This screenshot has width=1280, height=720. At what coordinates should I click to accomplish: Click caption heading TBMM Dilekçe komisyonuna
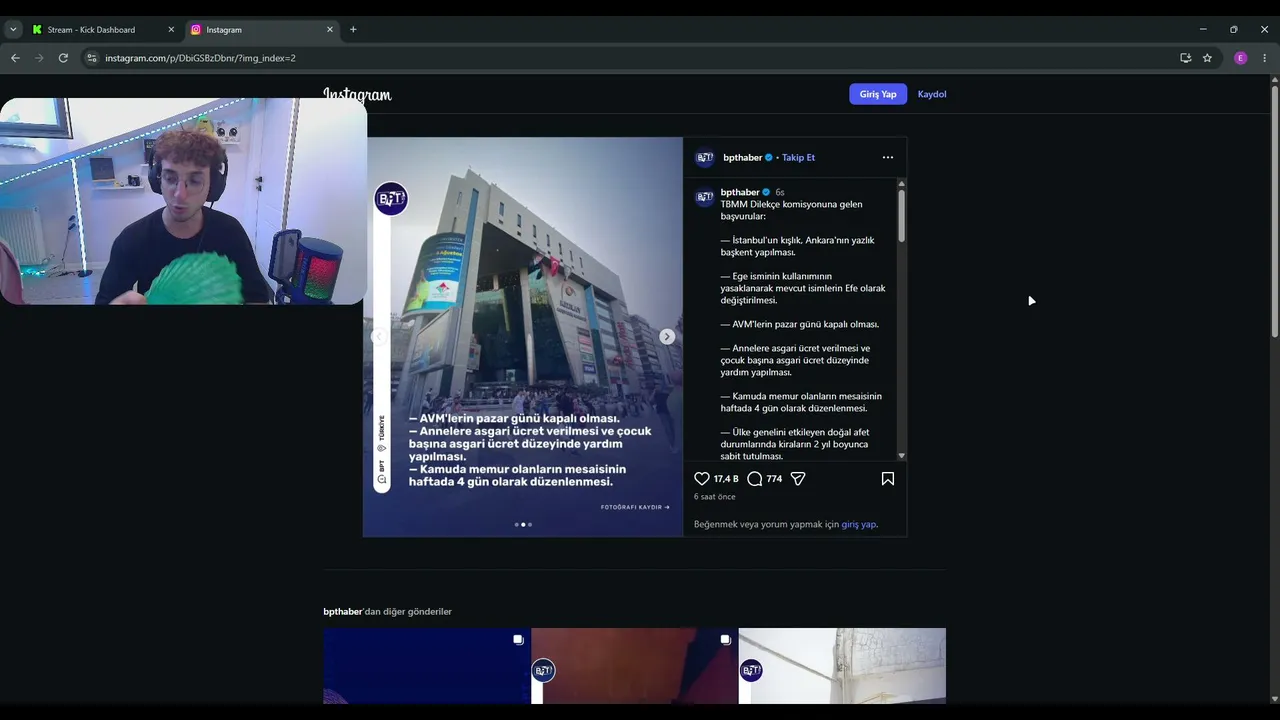click(x=792, y=210)
